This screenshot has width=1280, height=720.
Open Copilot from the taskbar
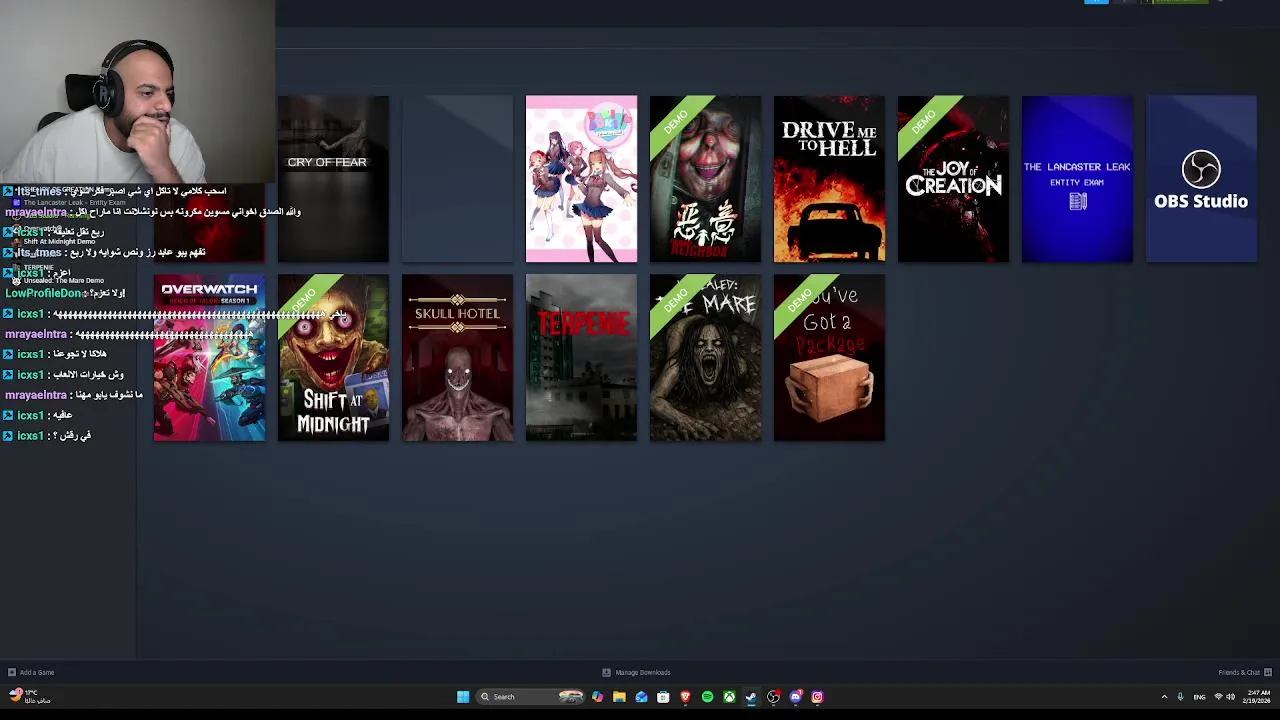pyautogui.click(x=597, y=697)
